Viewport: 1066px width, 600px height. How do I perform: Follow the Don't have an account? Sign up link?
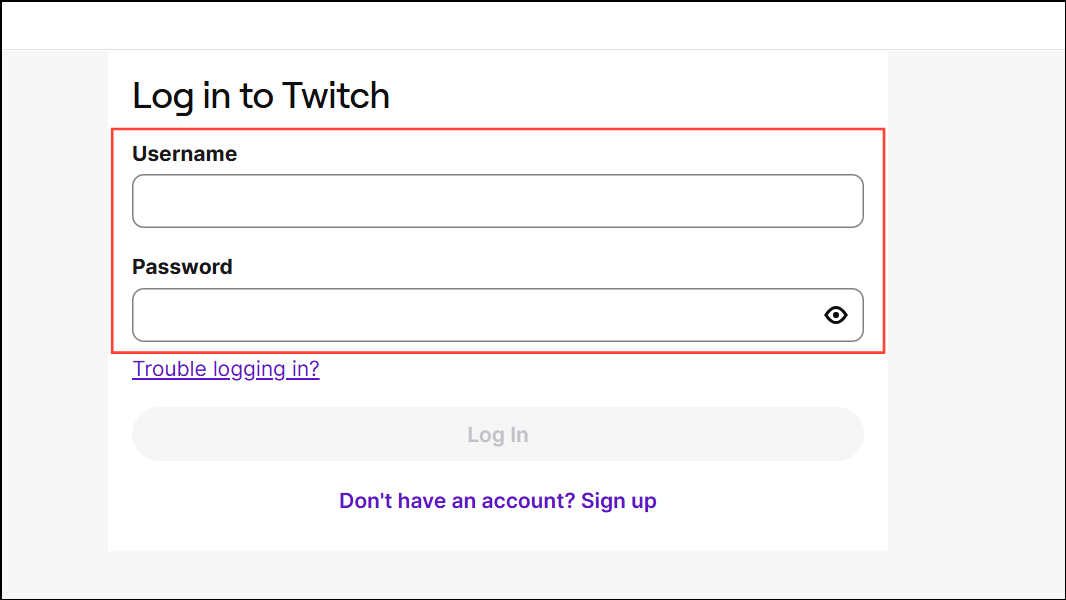498,501
